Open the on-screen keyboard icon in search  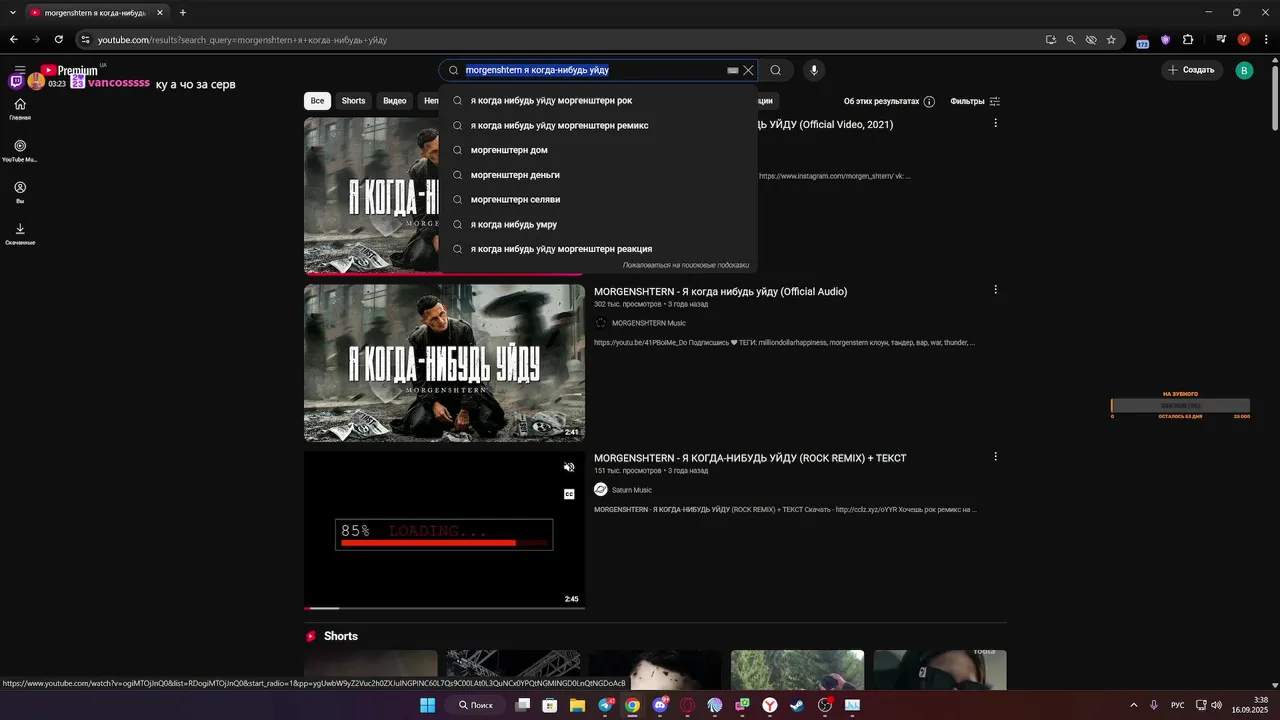pos(733,70)
